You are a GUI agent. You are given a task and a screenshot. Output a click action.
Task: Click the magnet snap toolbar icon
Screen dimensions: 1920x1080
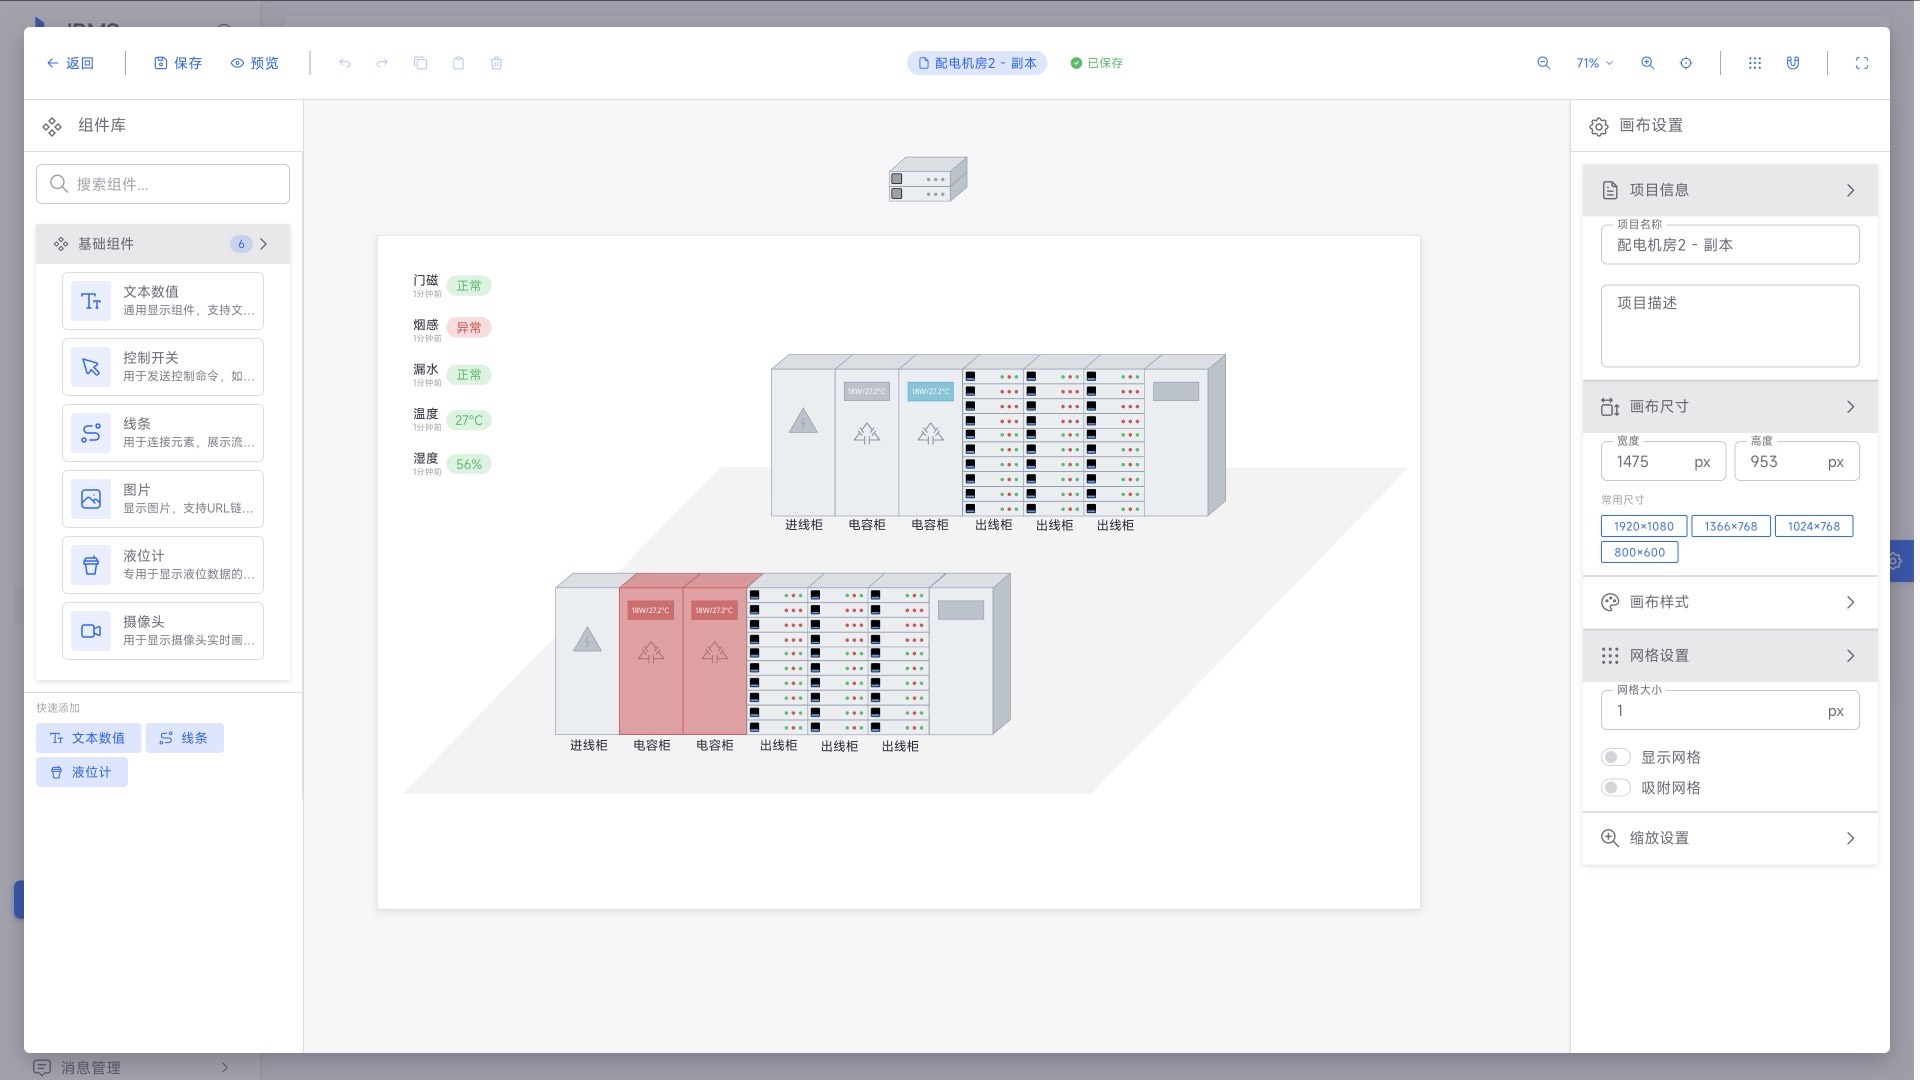(1793, 63)
